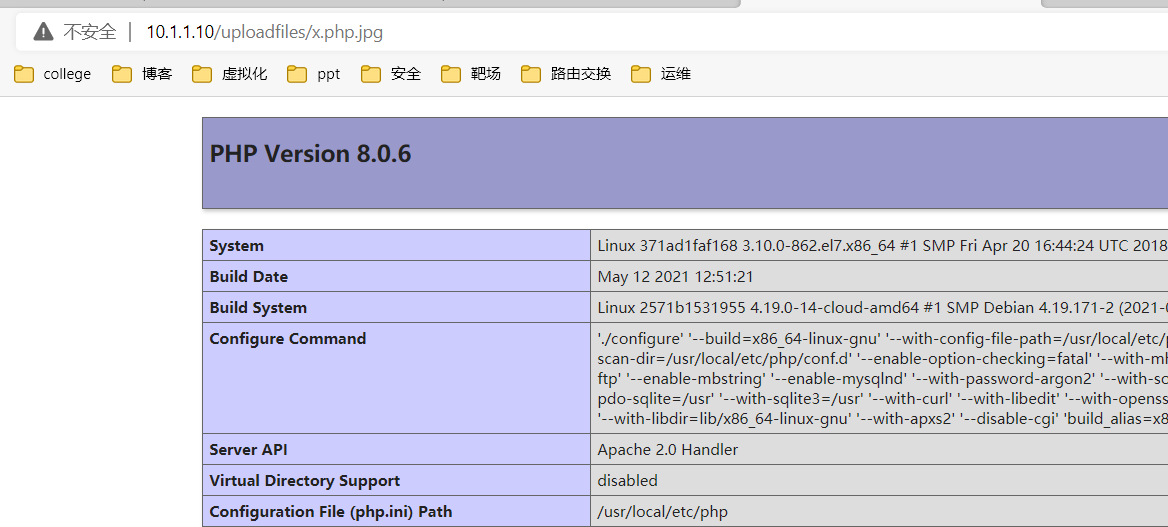The height and width of the screenshot is (527, 1168).
Task: Click the not-secure warning triangle icon
Action: [44, 31]
